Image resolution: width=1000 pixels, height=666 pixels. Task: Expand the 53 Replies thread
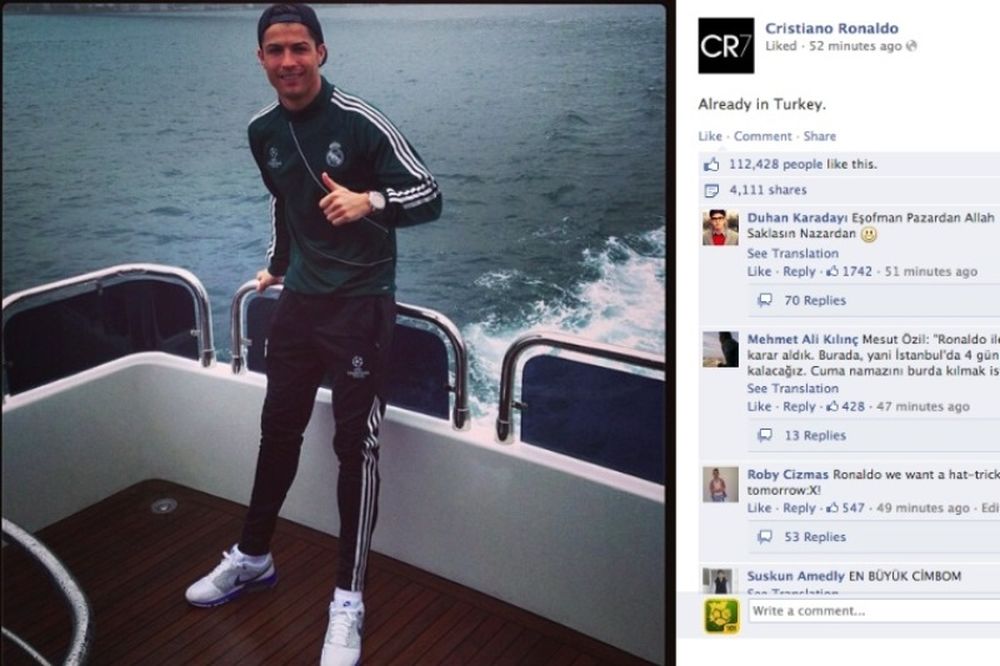(x=815, y=536)
